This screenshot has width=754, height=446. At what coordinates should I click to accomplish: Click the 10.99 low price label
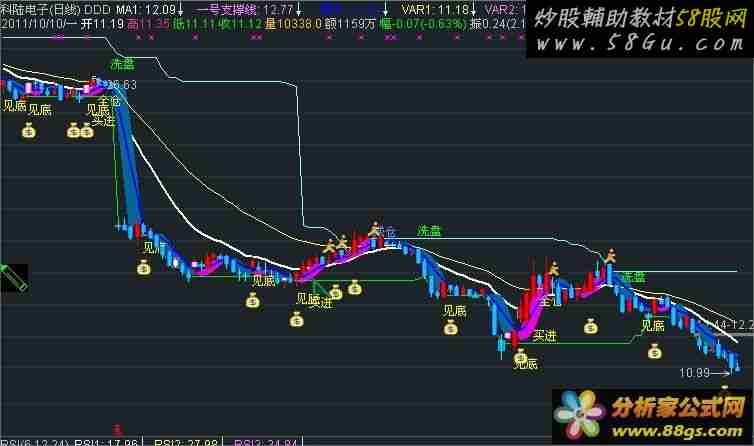695,372
